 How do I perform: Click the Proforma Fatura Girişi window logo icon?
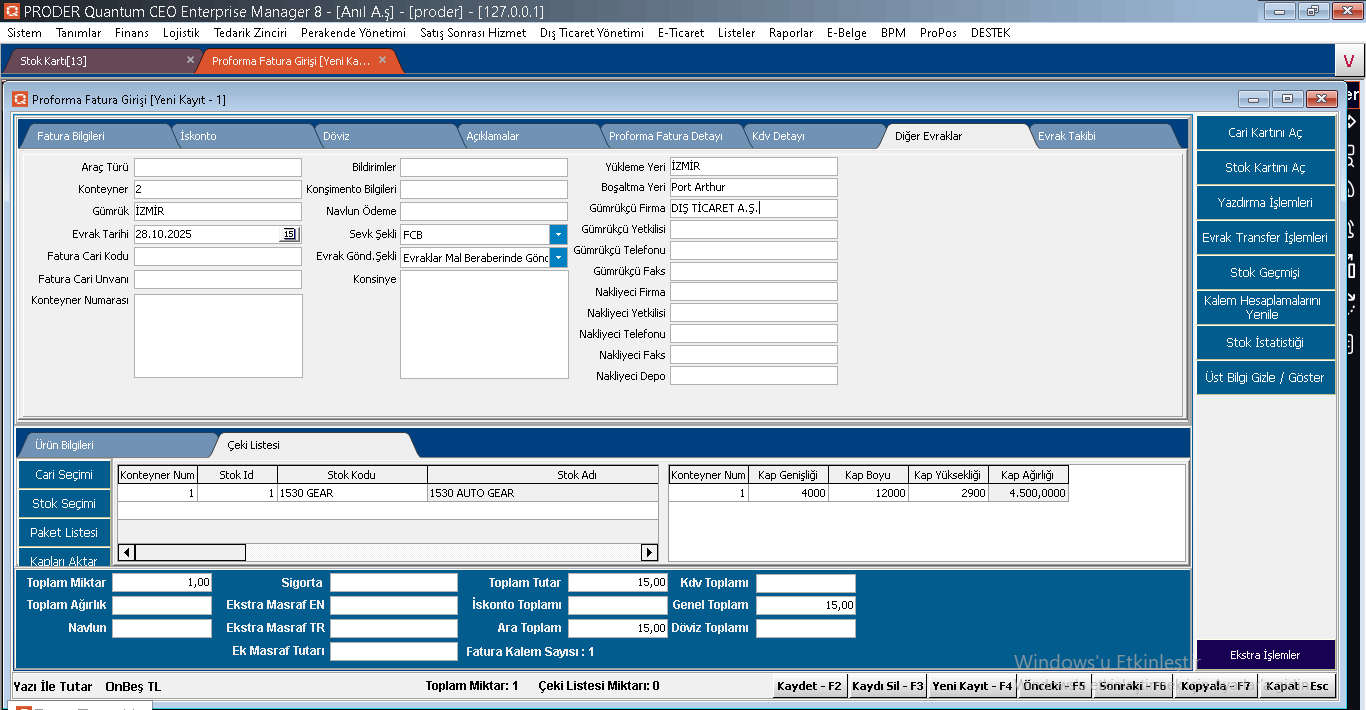click(x=20, y=99)
